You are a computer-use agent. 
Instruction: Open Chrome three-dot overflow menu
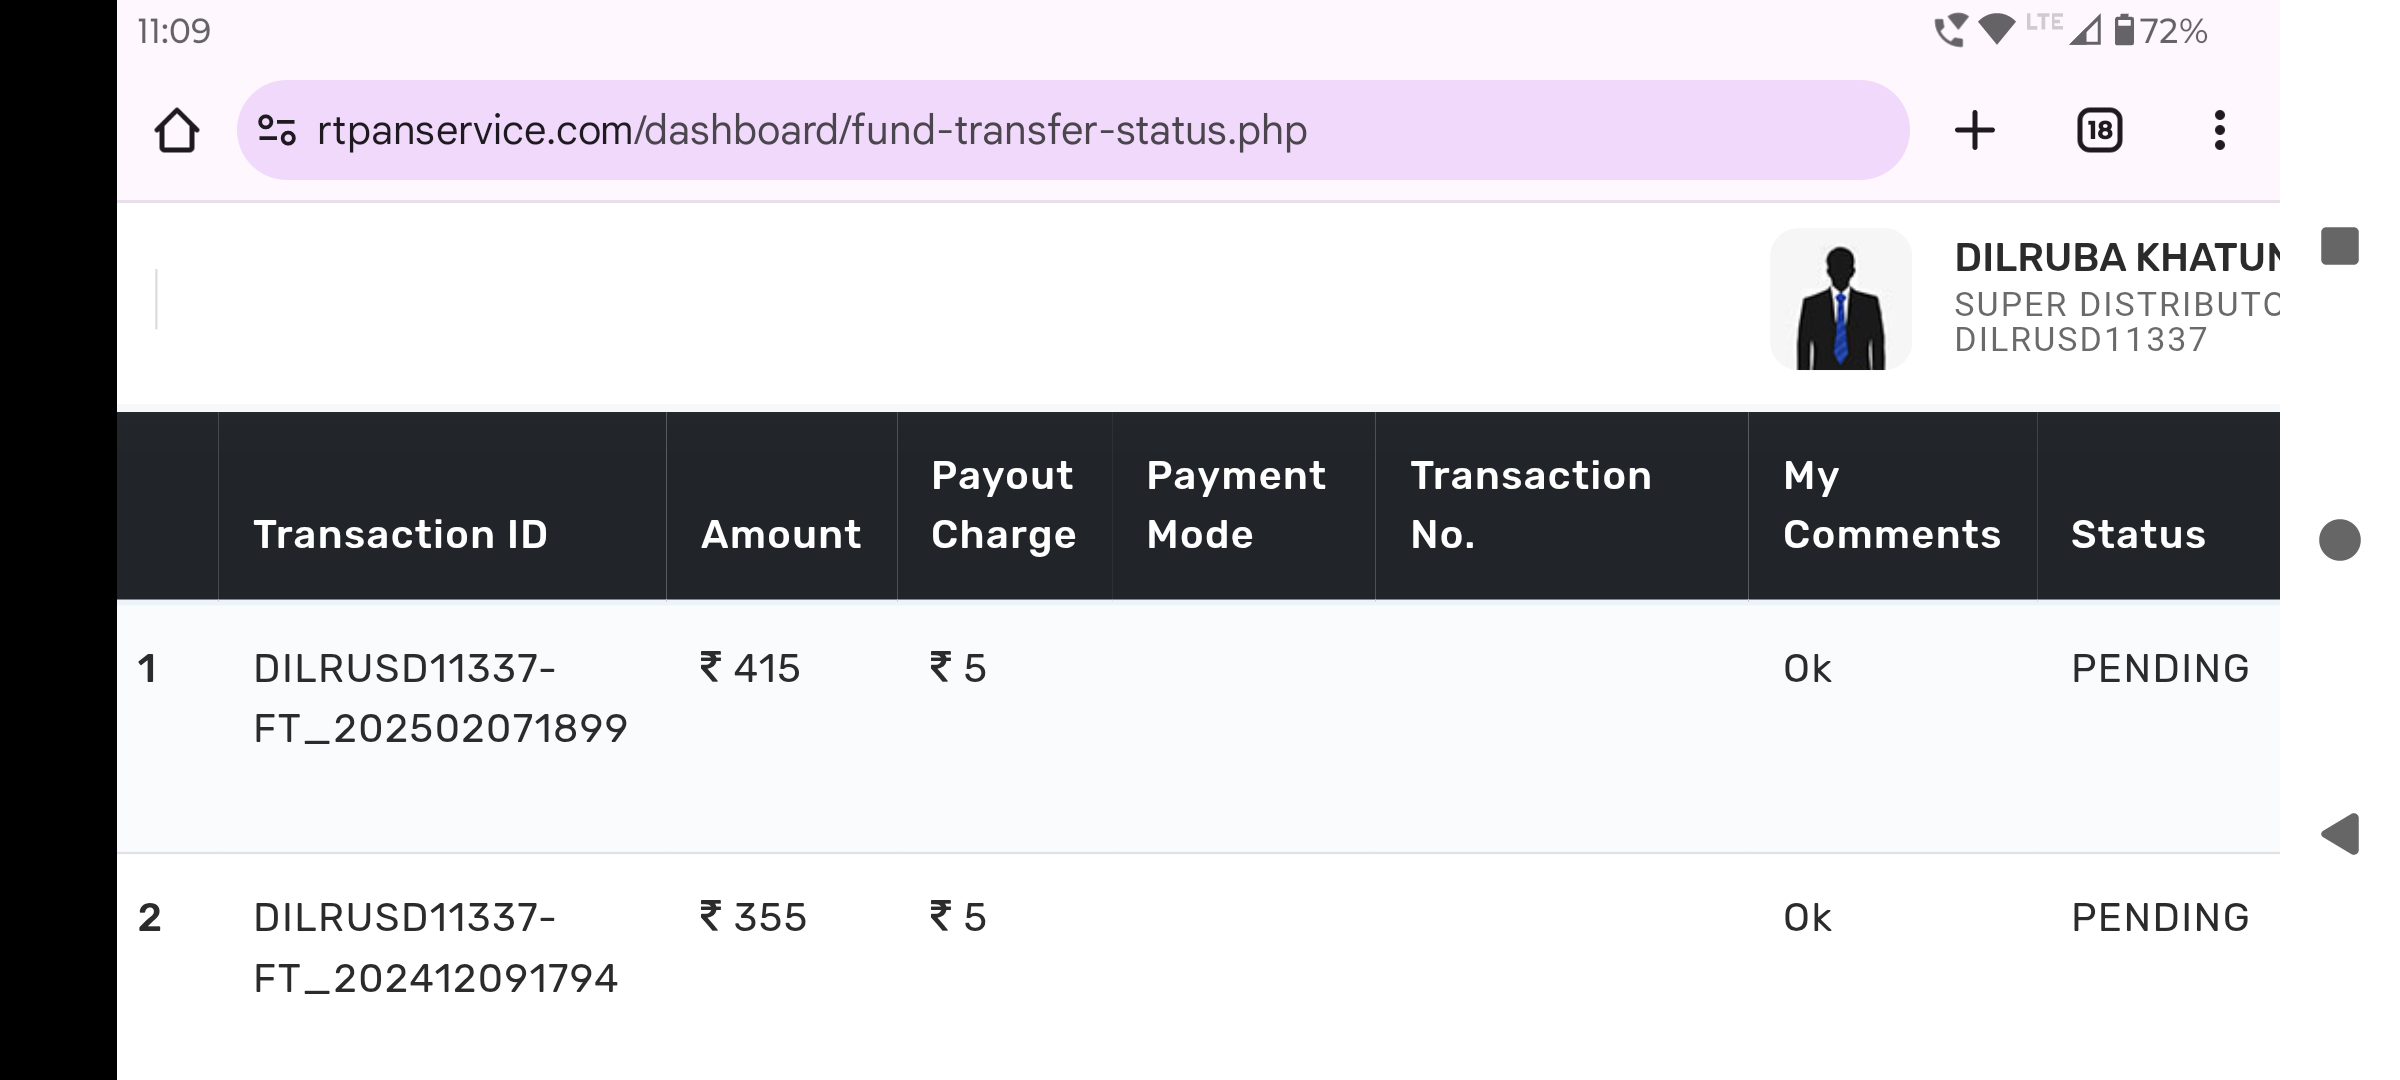2219,131
